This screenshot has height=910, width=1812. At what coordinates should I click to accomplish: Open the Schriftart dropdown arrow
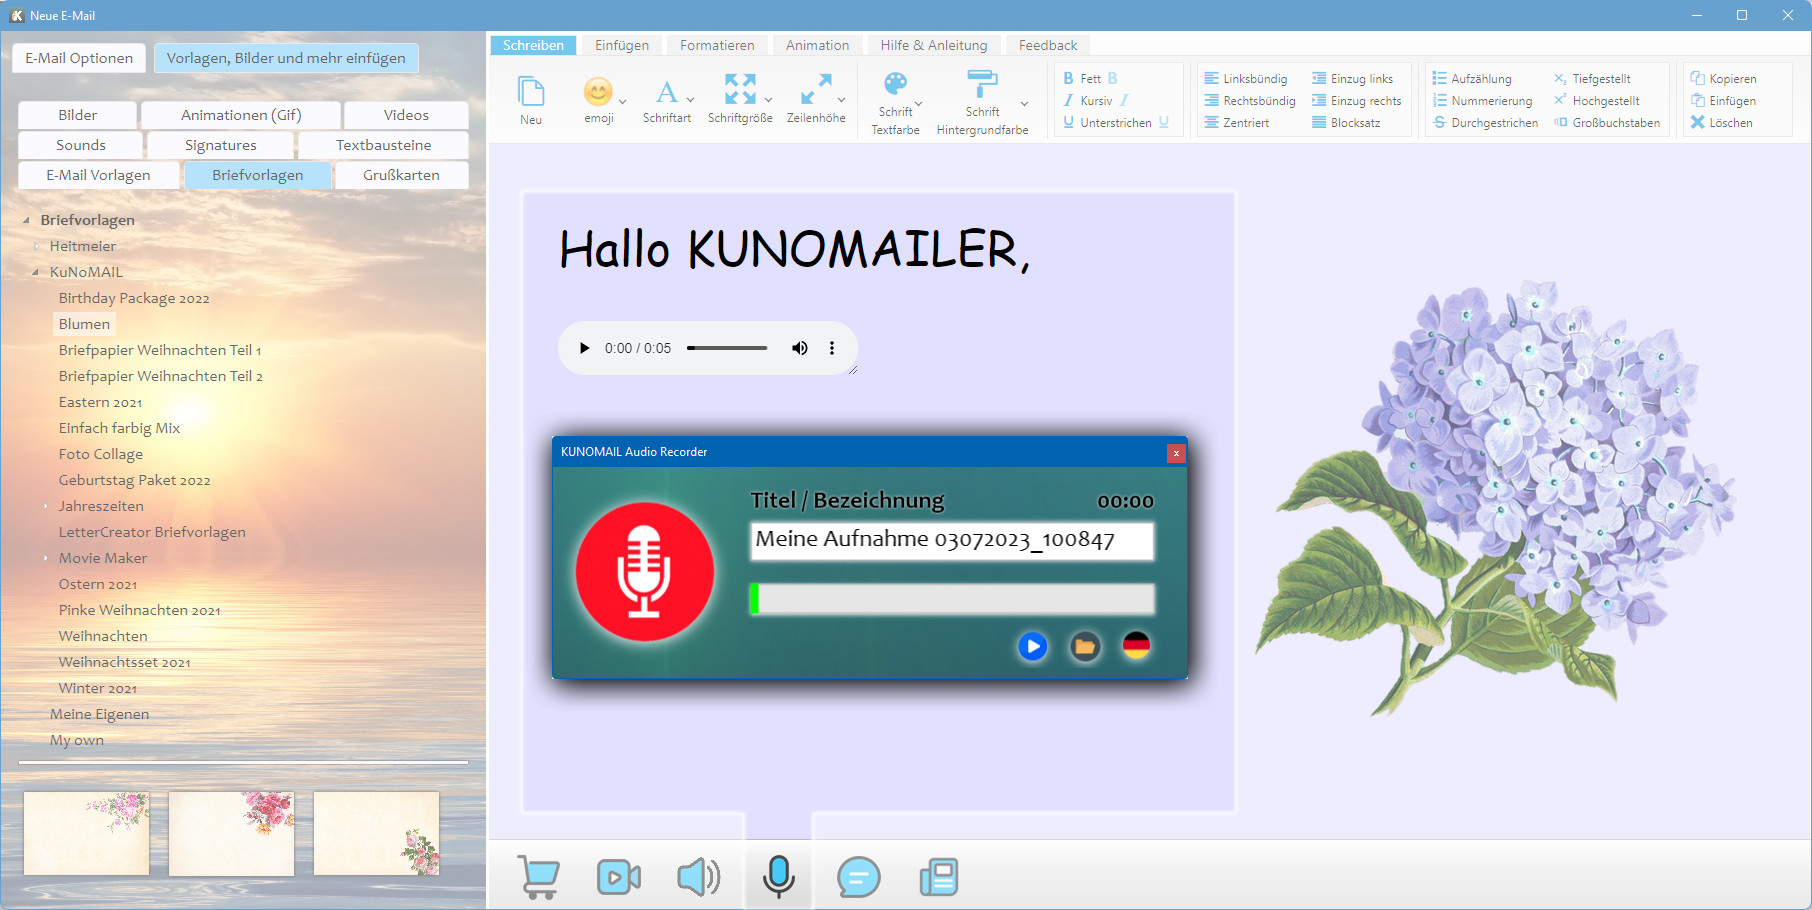tap(690, 100)
